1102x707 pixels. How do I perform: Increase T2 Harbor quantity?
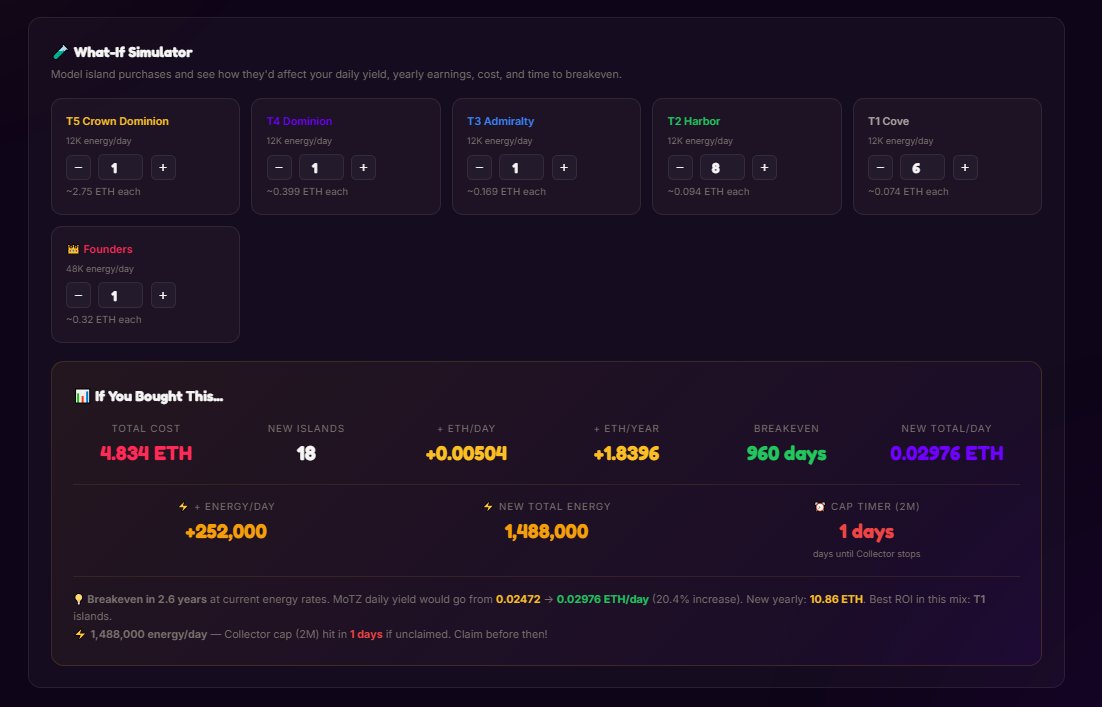pyautogui.click(x=764, y=167)
